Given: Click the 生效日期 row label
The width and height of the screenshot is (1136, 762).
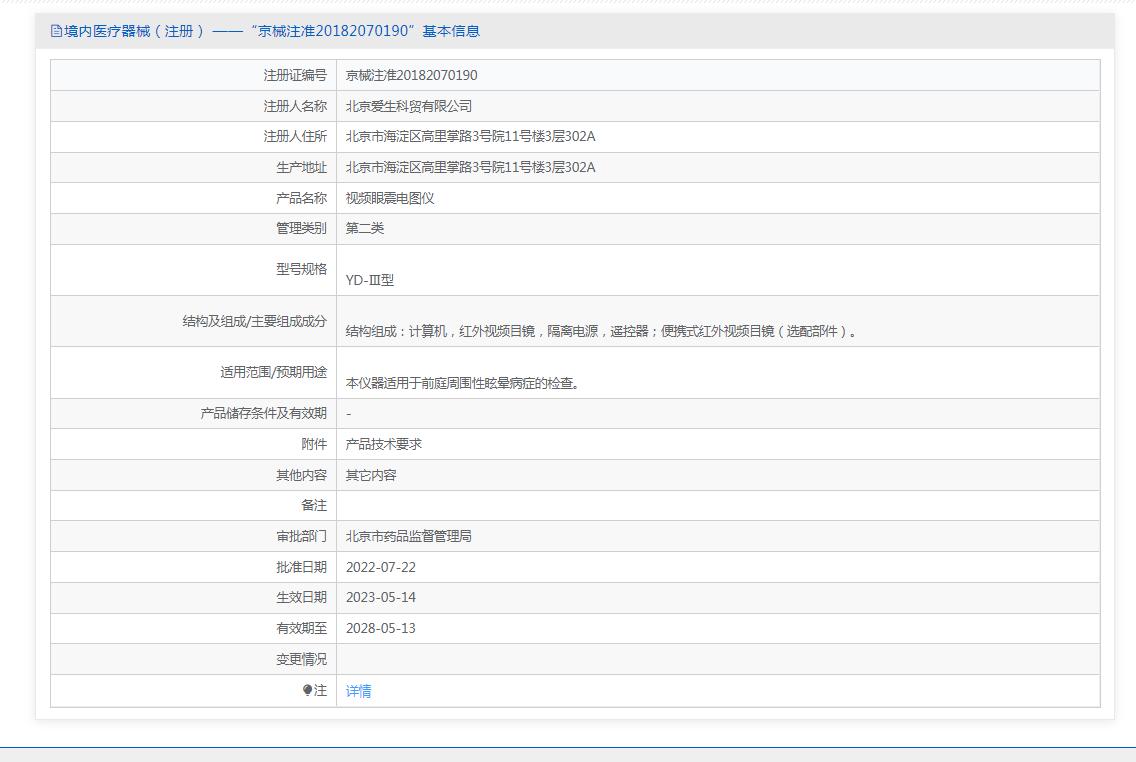Looking at the screenshot, I should 301,598.
